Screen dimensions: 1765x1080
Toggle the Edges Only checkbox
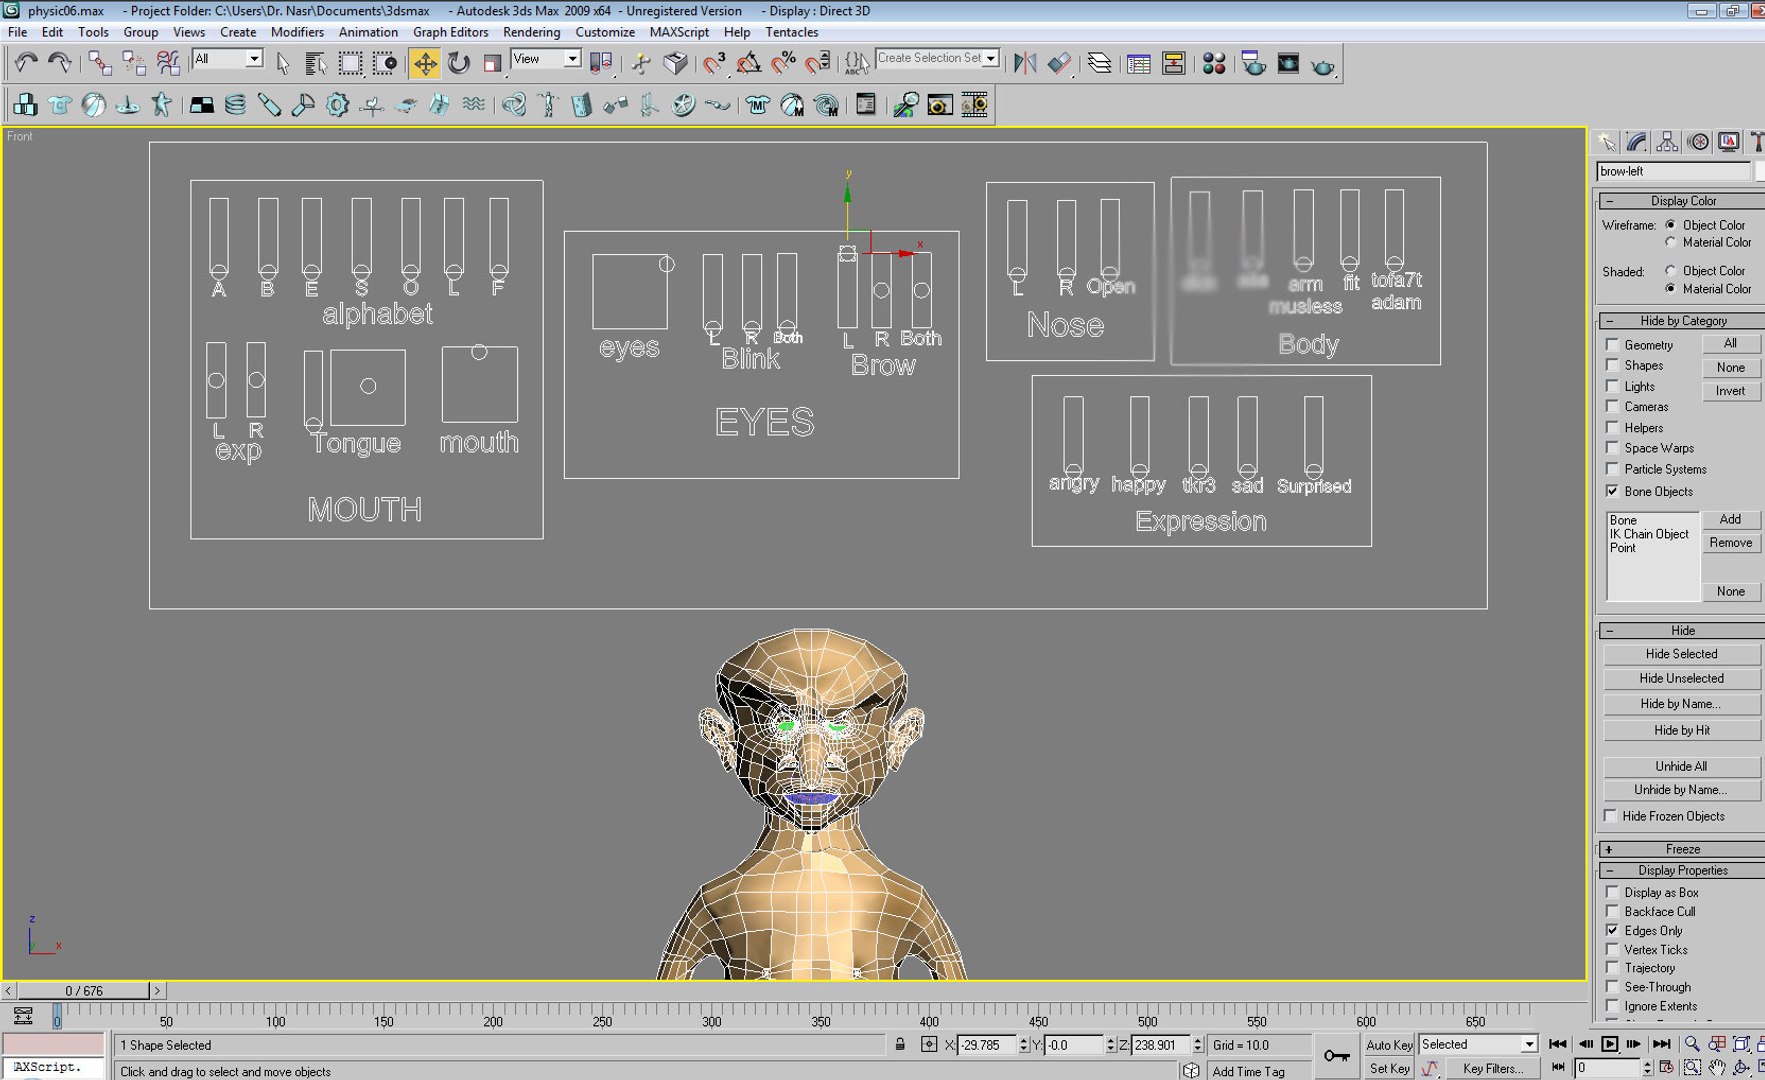point(1612,930)
